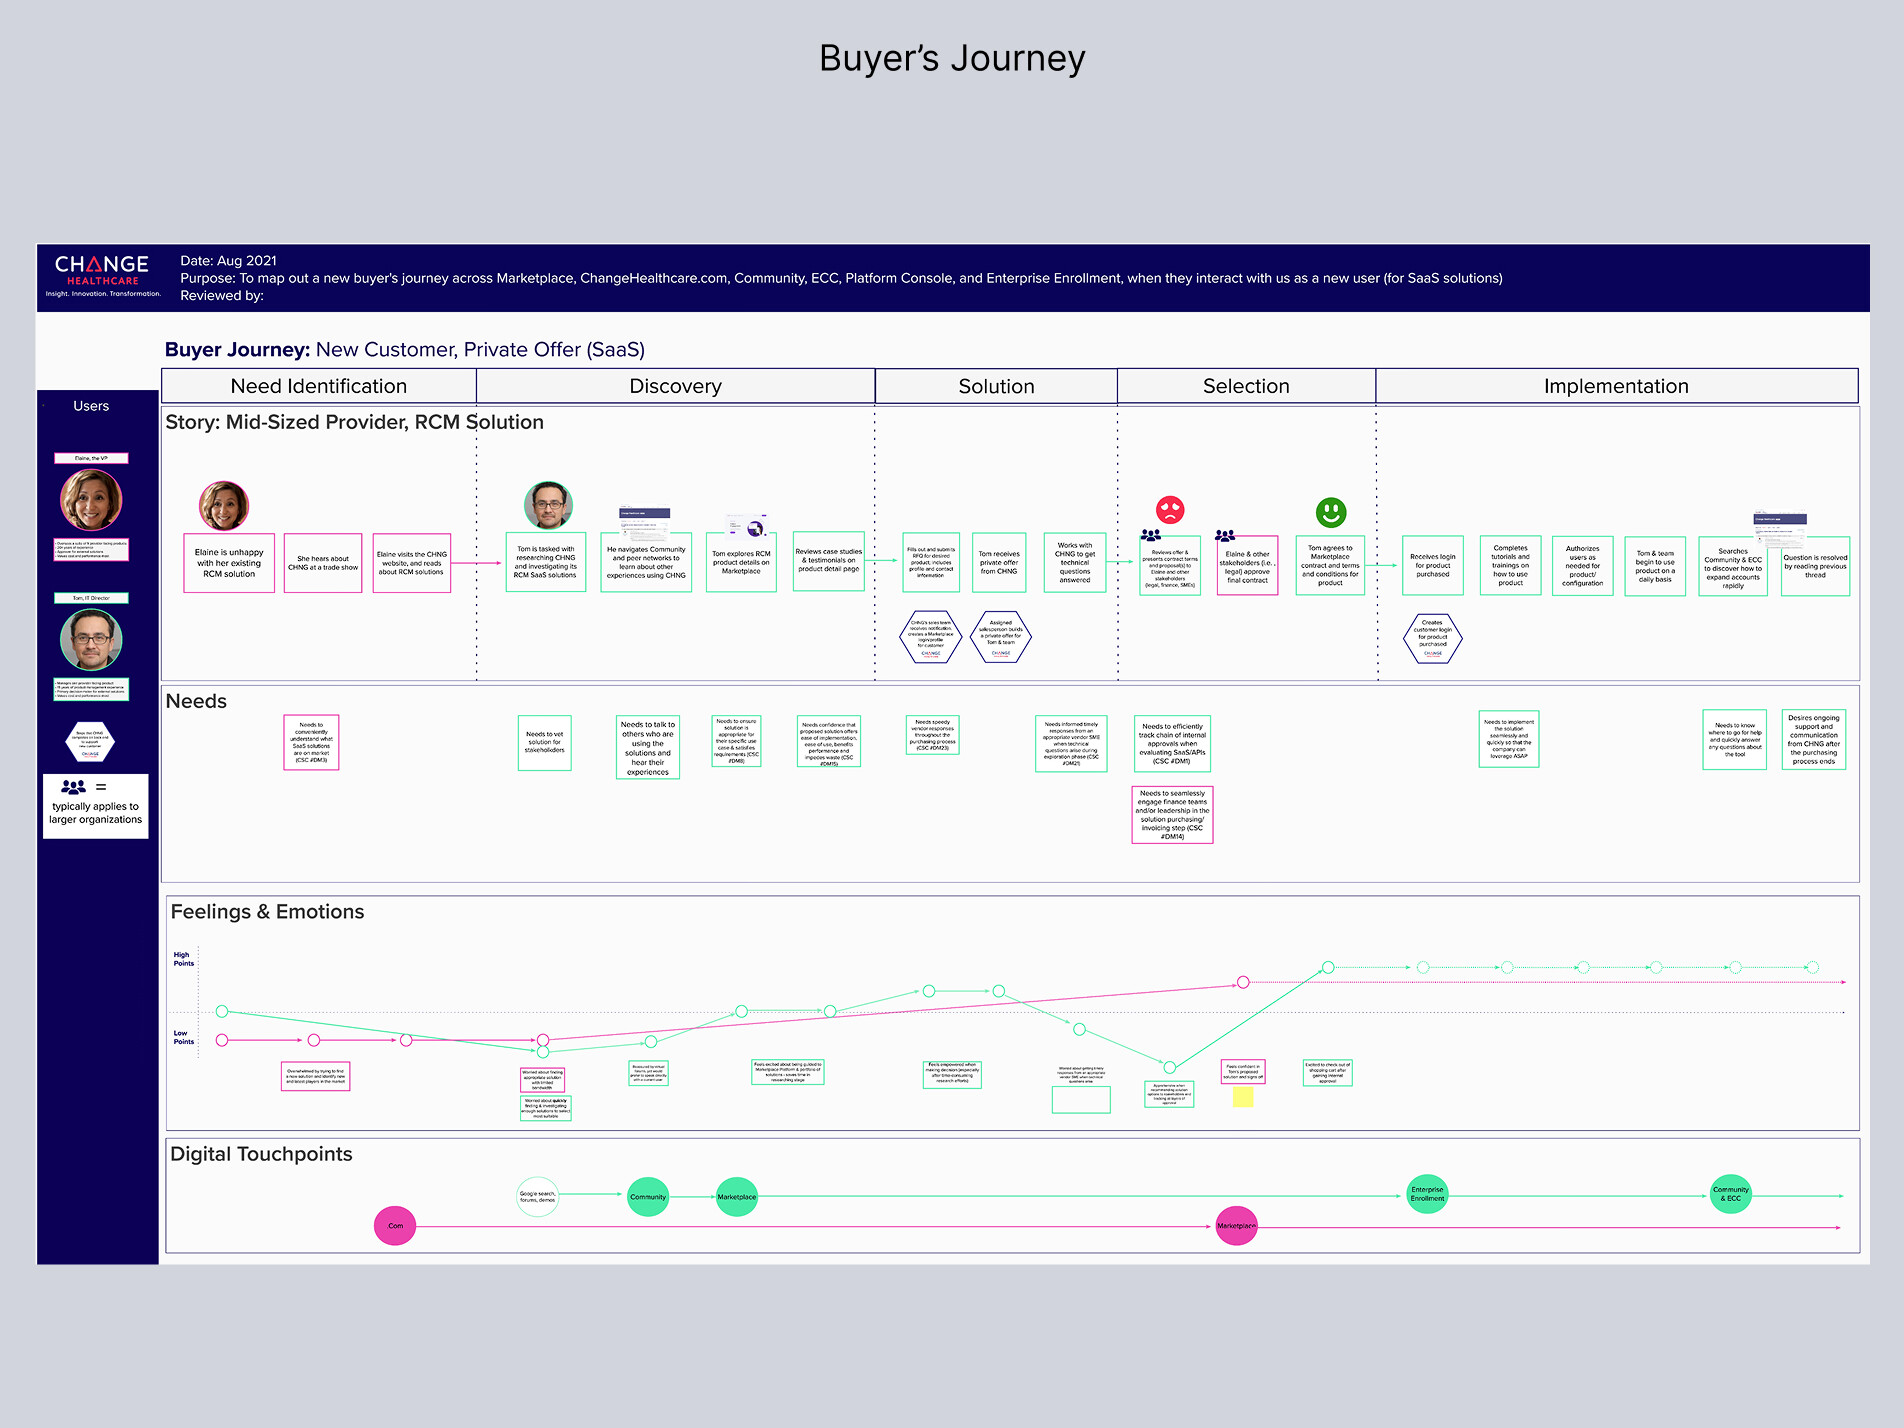Switch to the Discovery stage header
Image resolution: width=1904 pixels, height=1428 pixels.
[675, 386]
